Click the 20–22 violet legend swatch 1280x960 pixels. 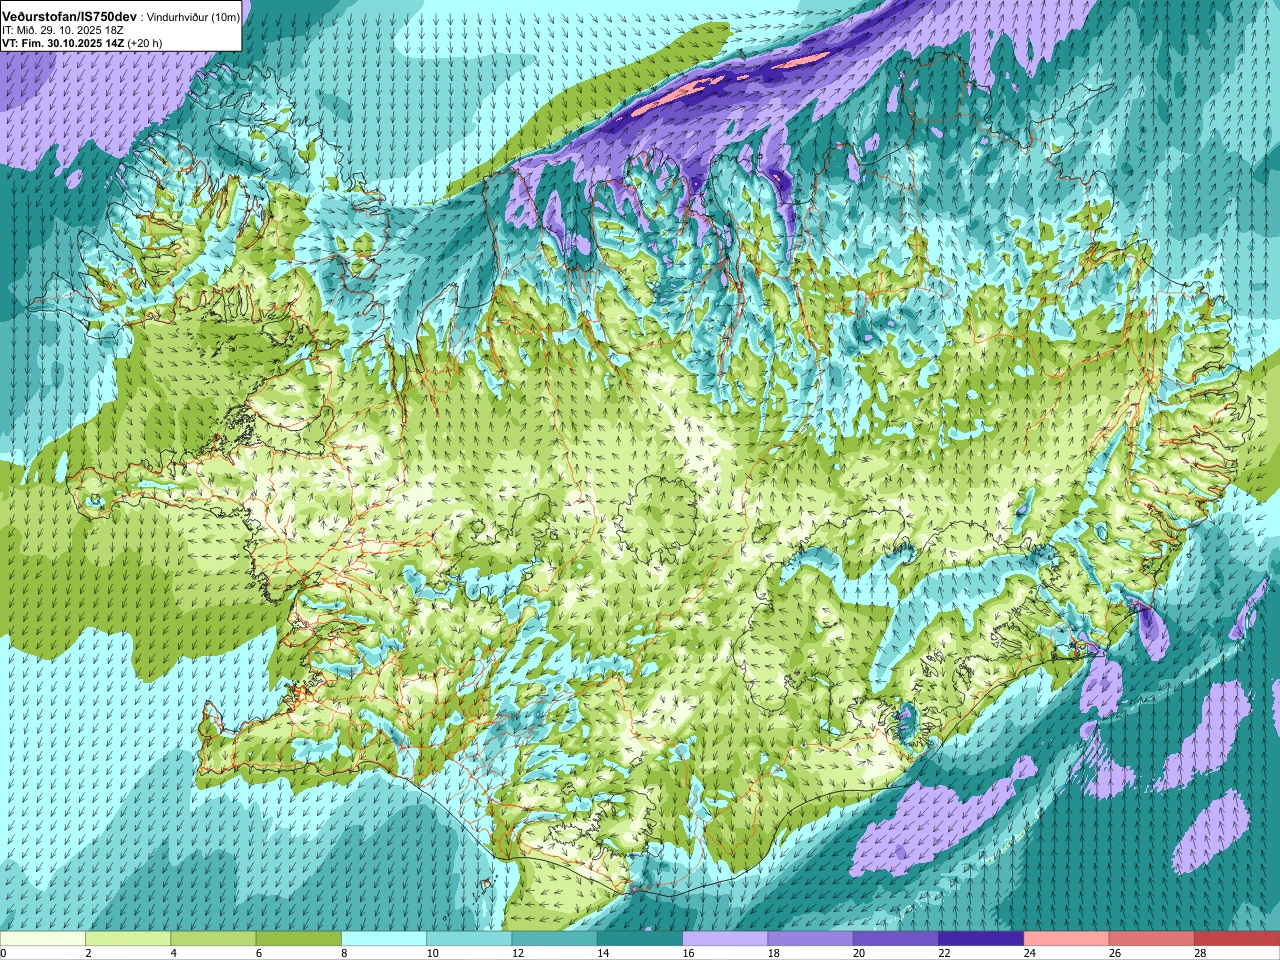pos(895,939)
